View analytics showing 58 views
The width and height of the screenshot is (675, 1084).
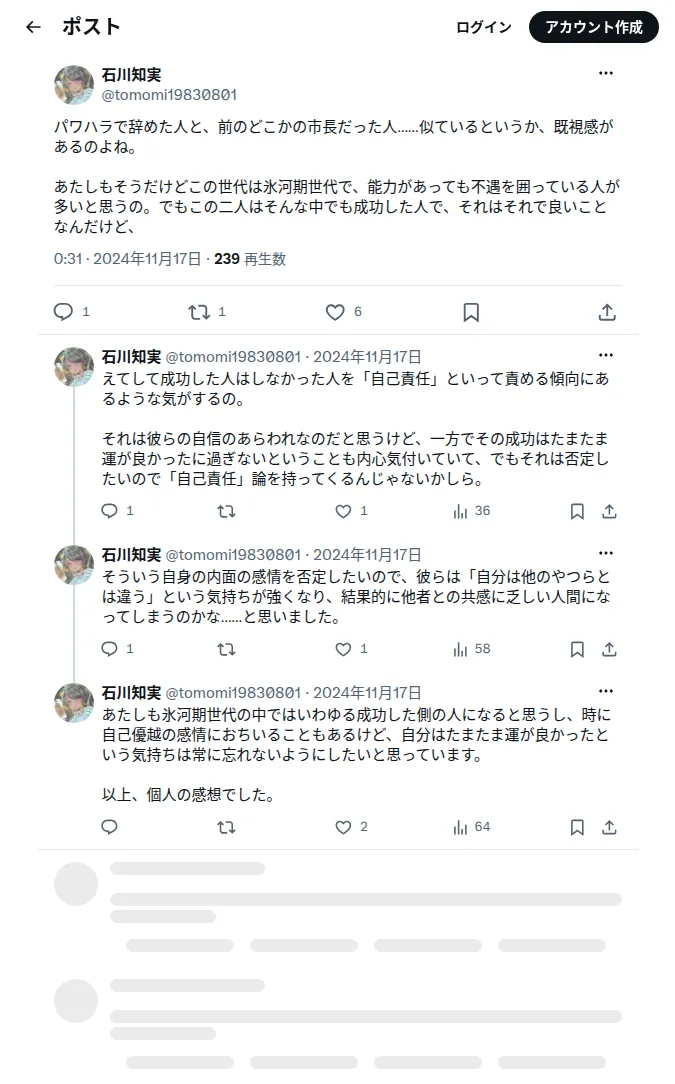472,649
